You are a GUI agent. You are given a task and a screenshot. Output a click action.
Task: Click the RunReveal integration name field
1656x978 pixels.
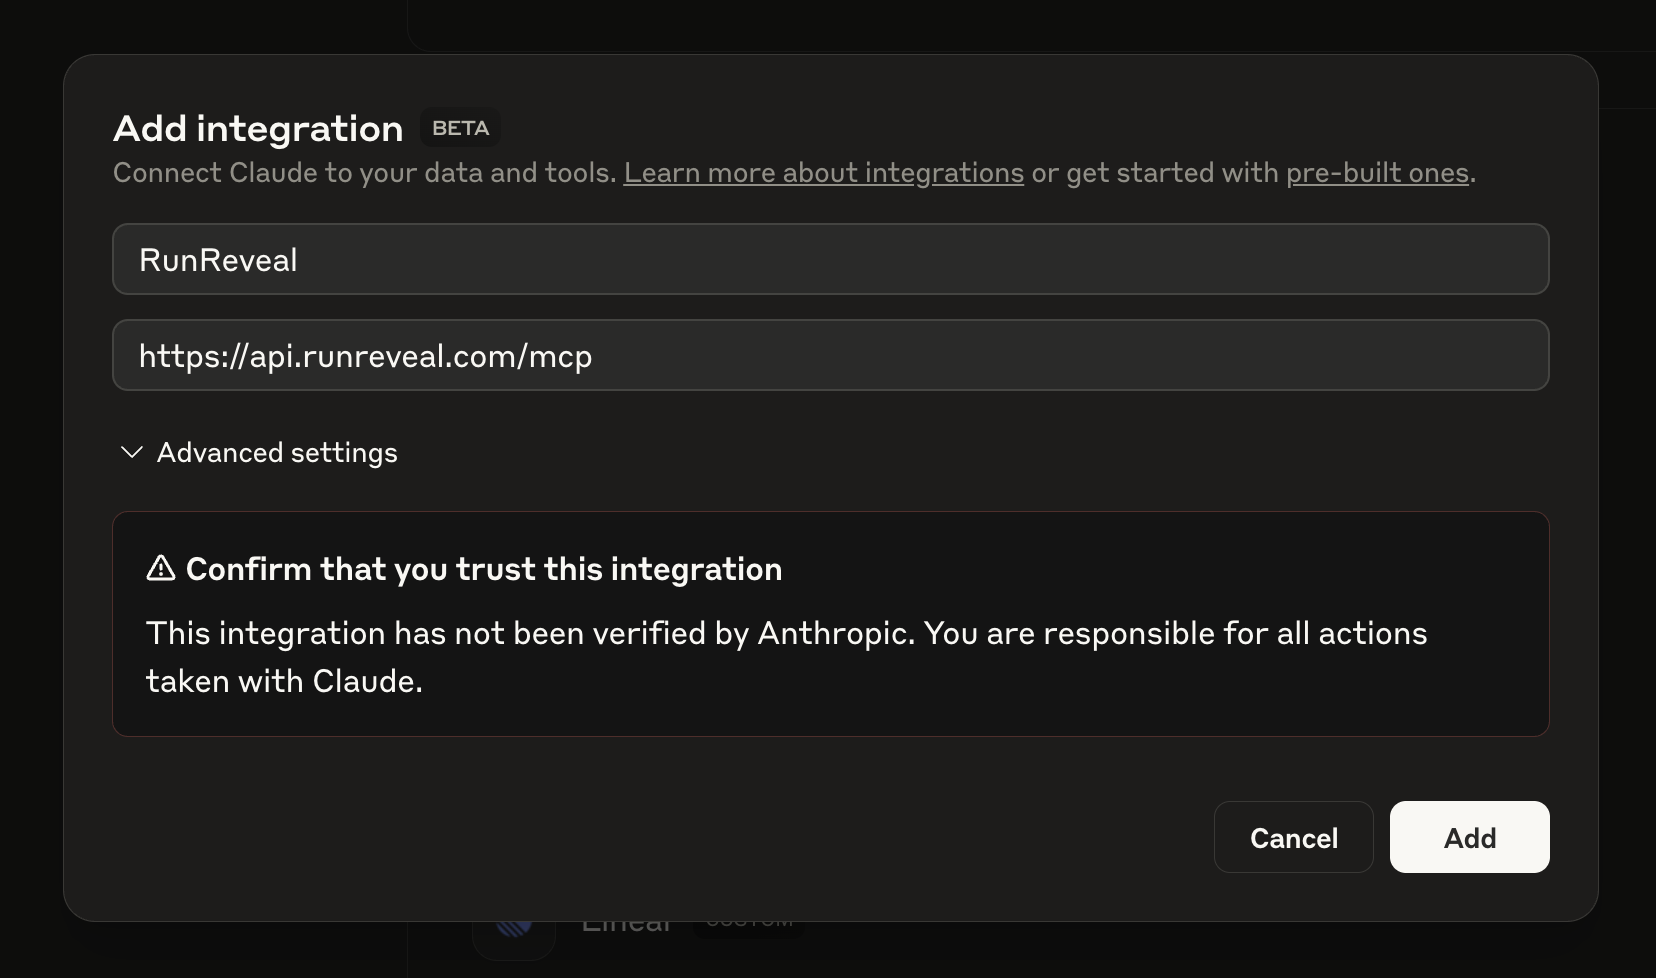(x=830, y=260)
